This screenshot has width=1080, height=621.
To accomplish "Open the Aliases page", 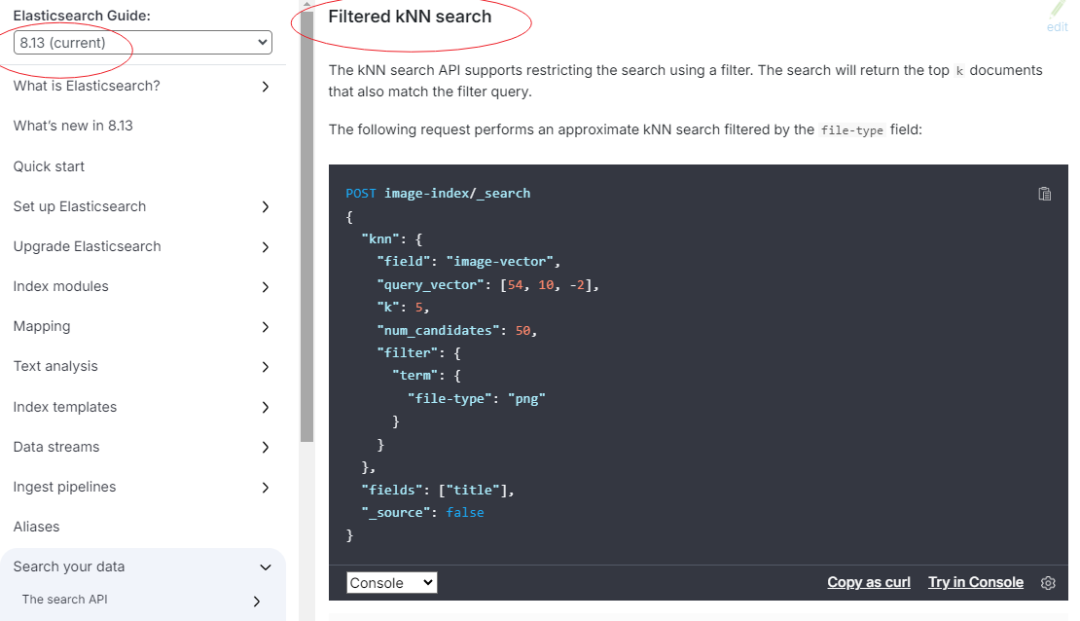I will [36, 527].
